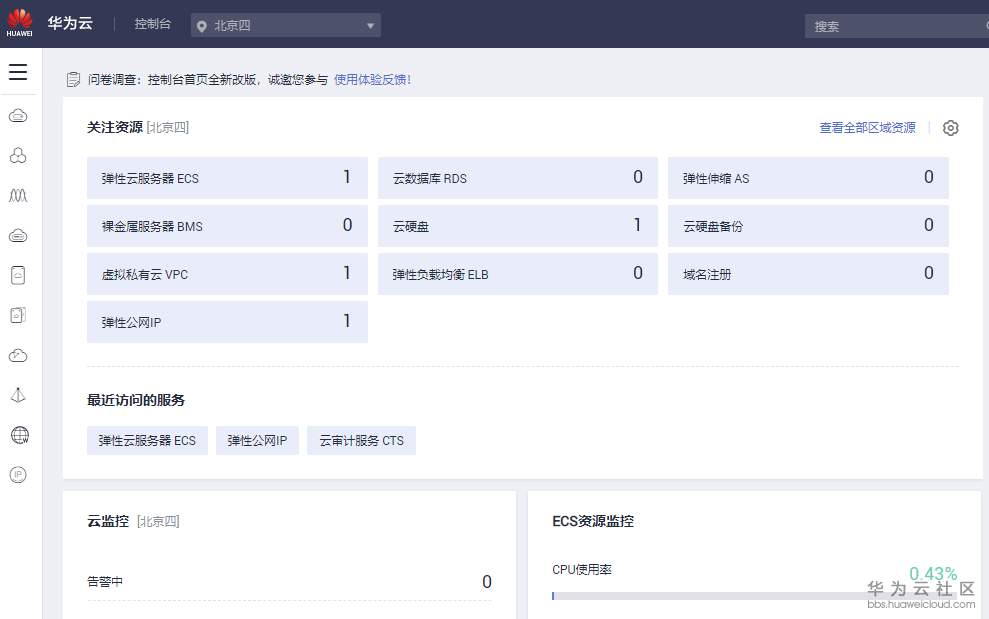The height and width of the screenshot is (619, 989).
Task: Click the Huawei logo
Action: point(19,23)
